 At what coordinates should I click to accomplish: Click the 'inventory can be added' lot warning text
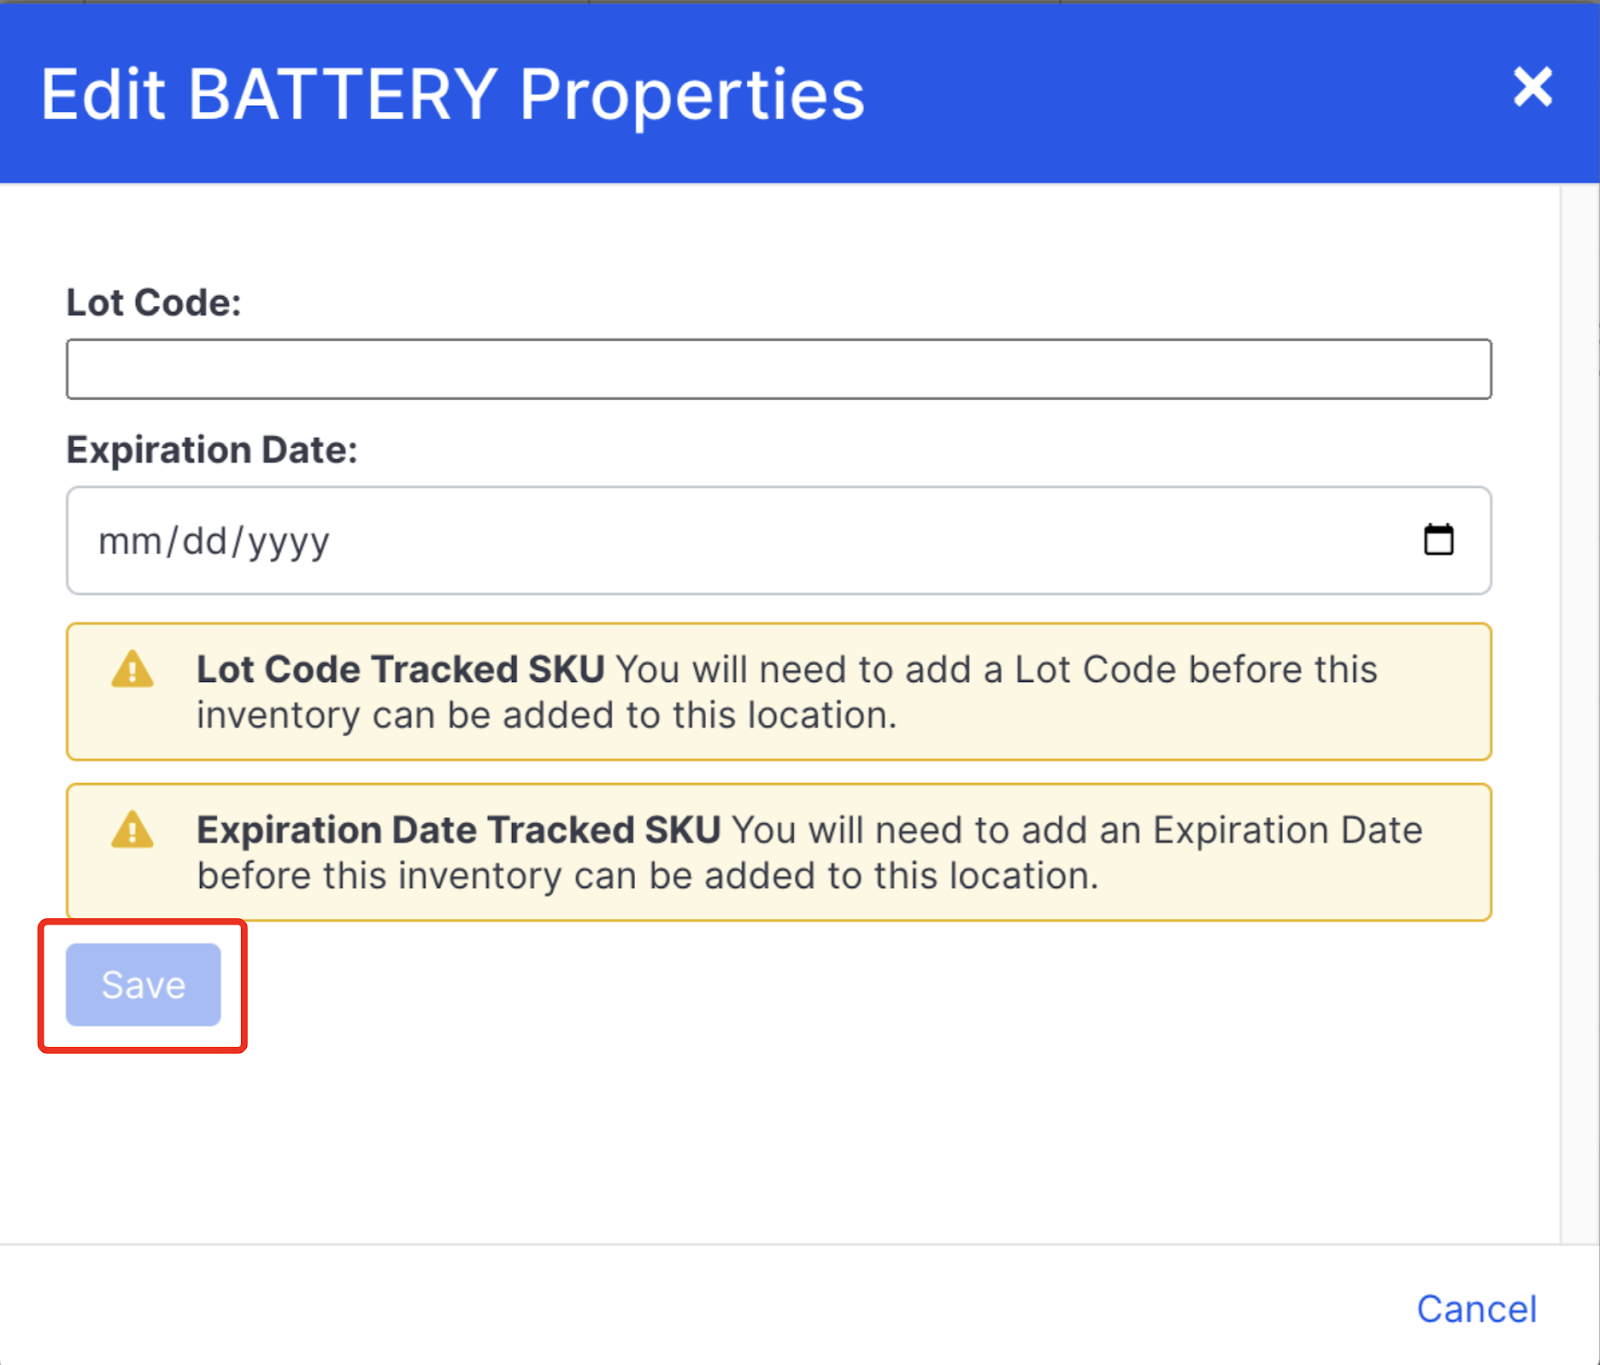pos(546,715)
